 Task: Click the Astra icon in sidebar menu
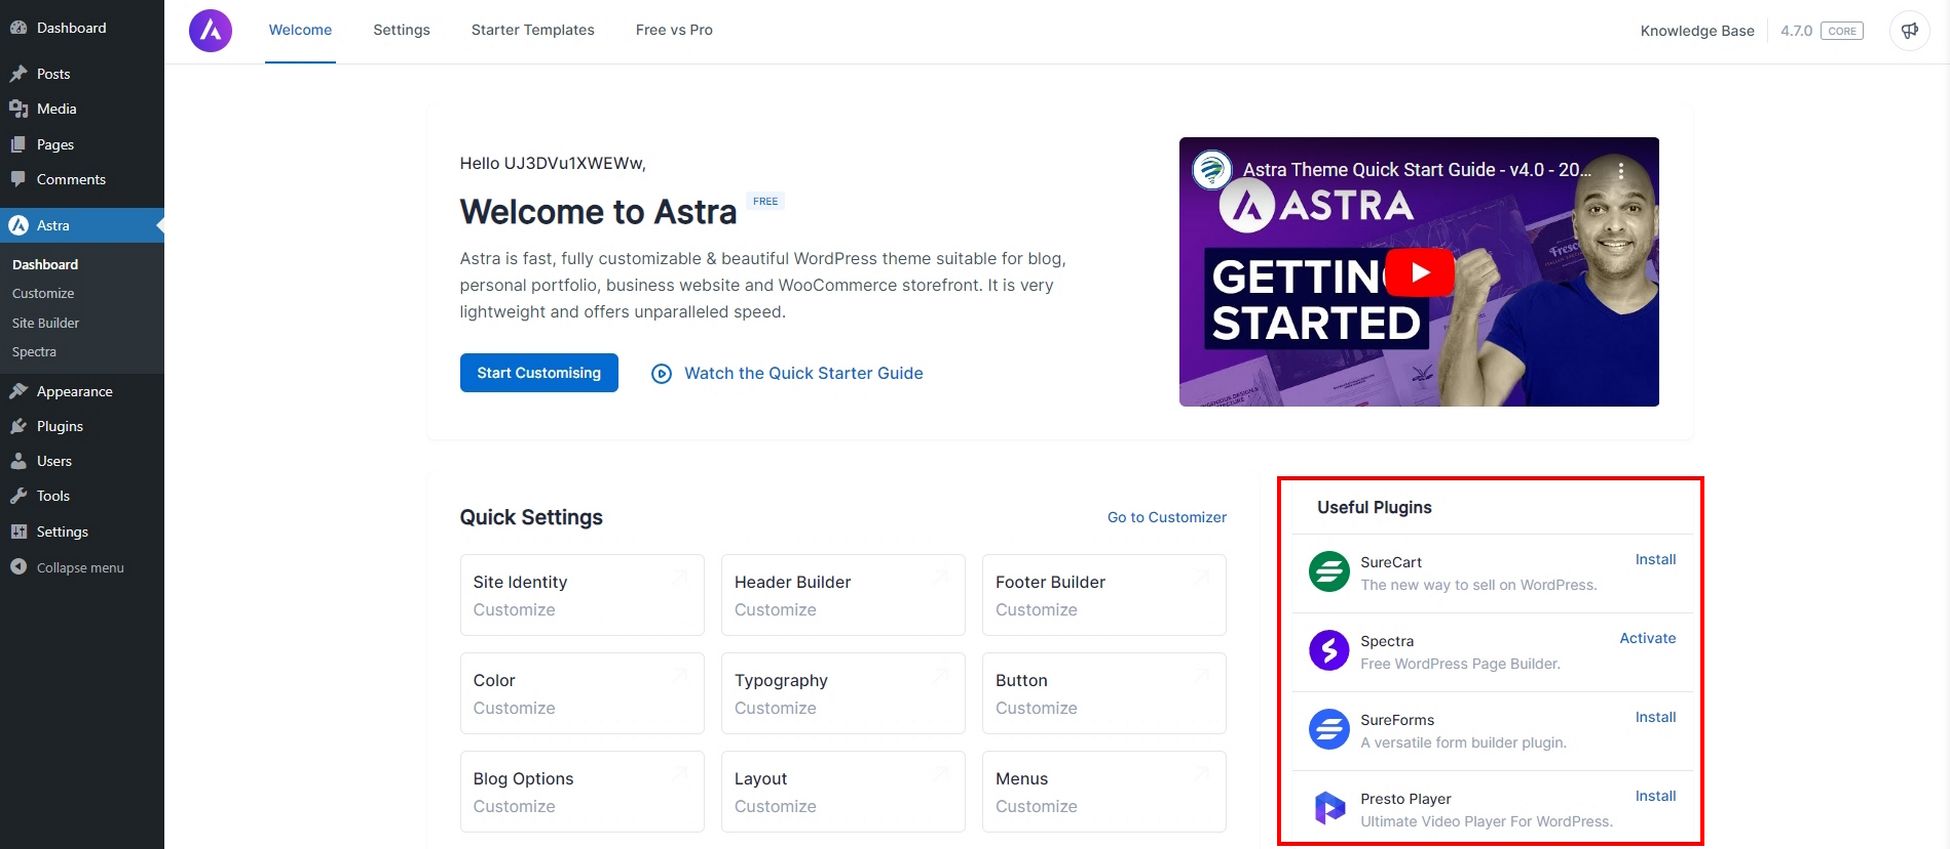tap(18, 226)
